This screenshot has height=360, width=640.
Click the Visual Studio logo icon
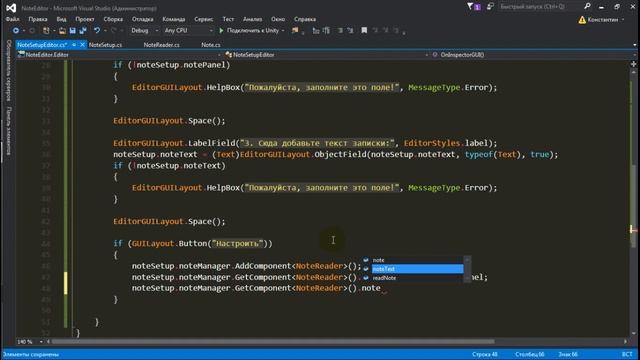click(11, 8)
